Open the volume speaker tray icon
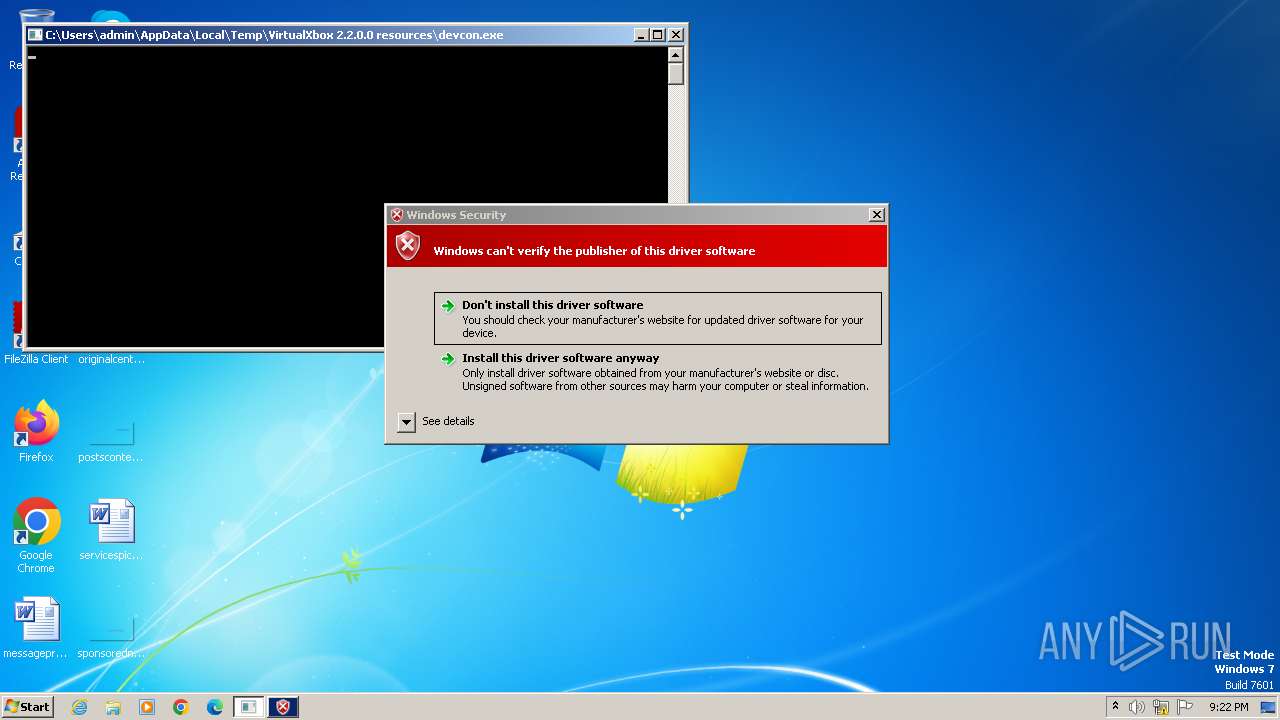This screenshot has height=720, width=1280. (x=1137, y=707)
